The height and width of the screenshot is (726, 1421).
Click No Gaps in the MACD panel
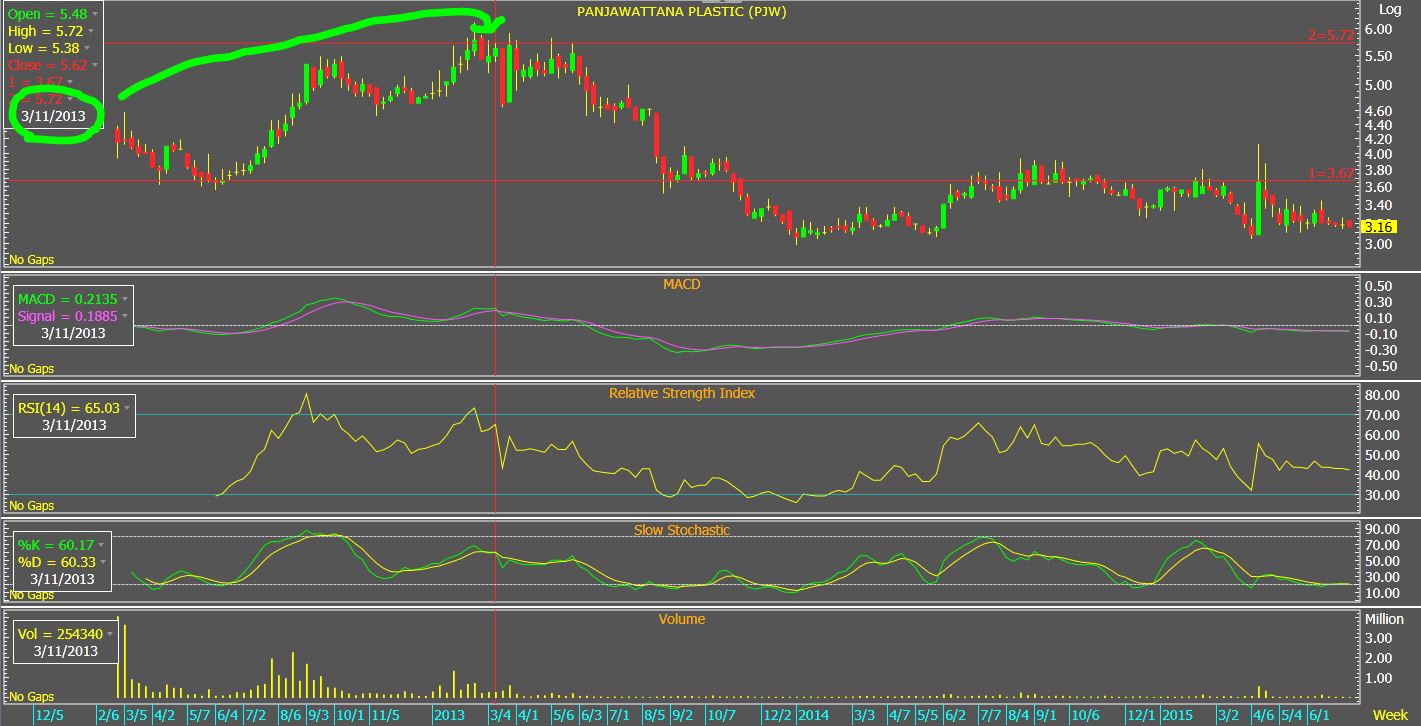click(31, 369)
